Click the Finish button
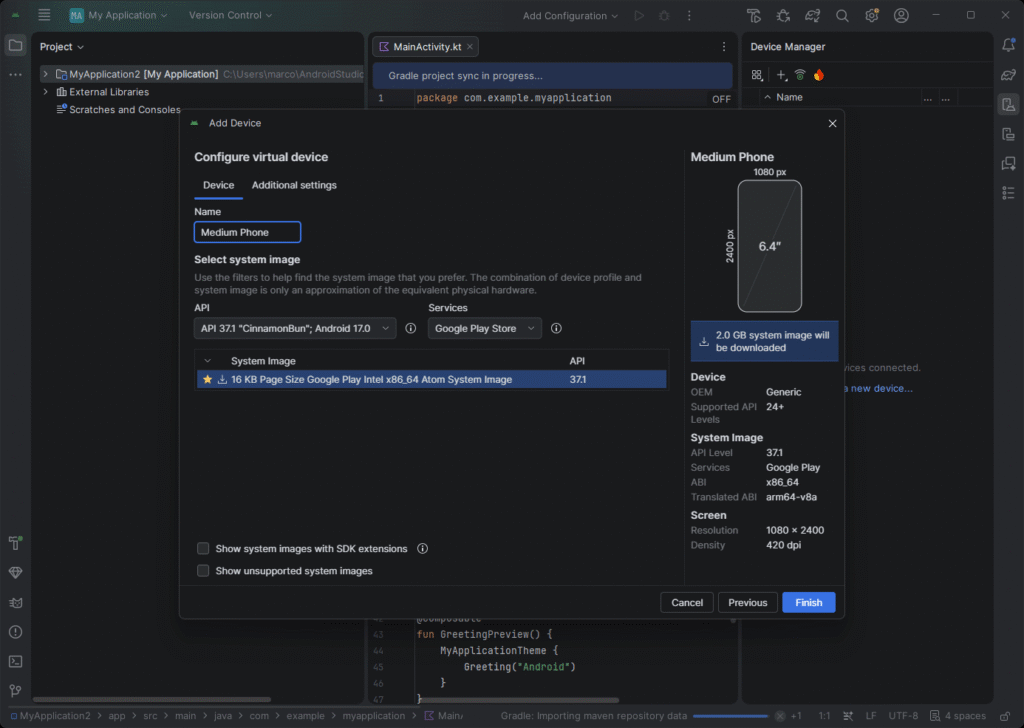The height and width of the screenshot is (728, 1024). tap(808, 603)
